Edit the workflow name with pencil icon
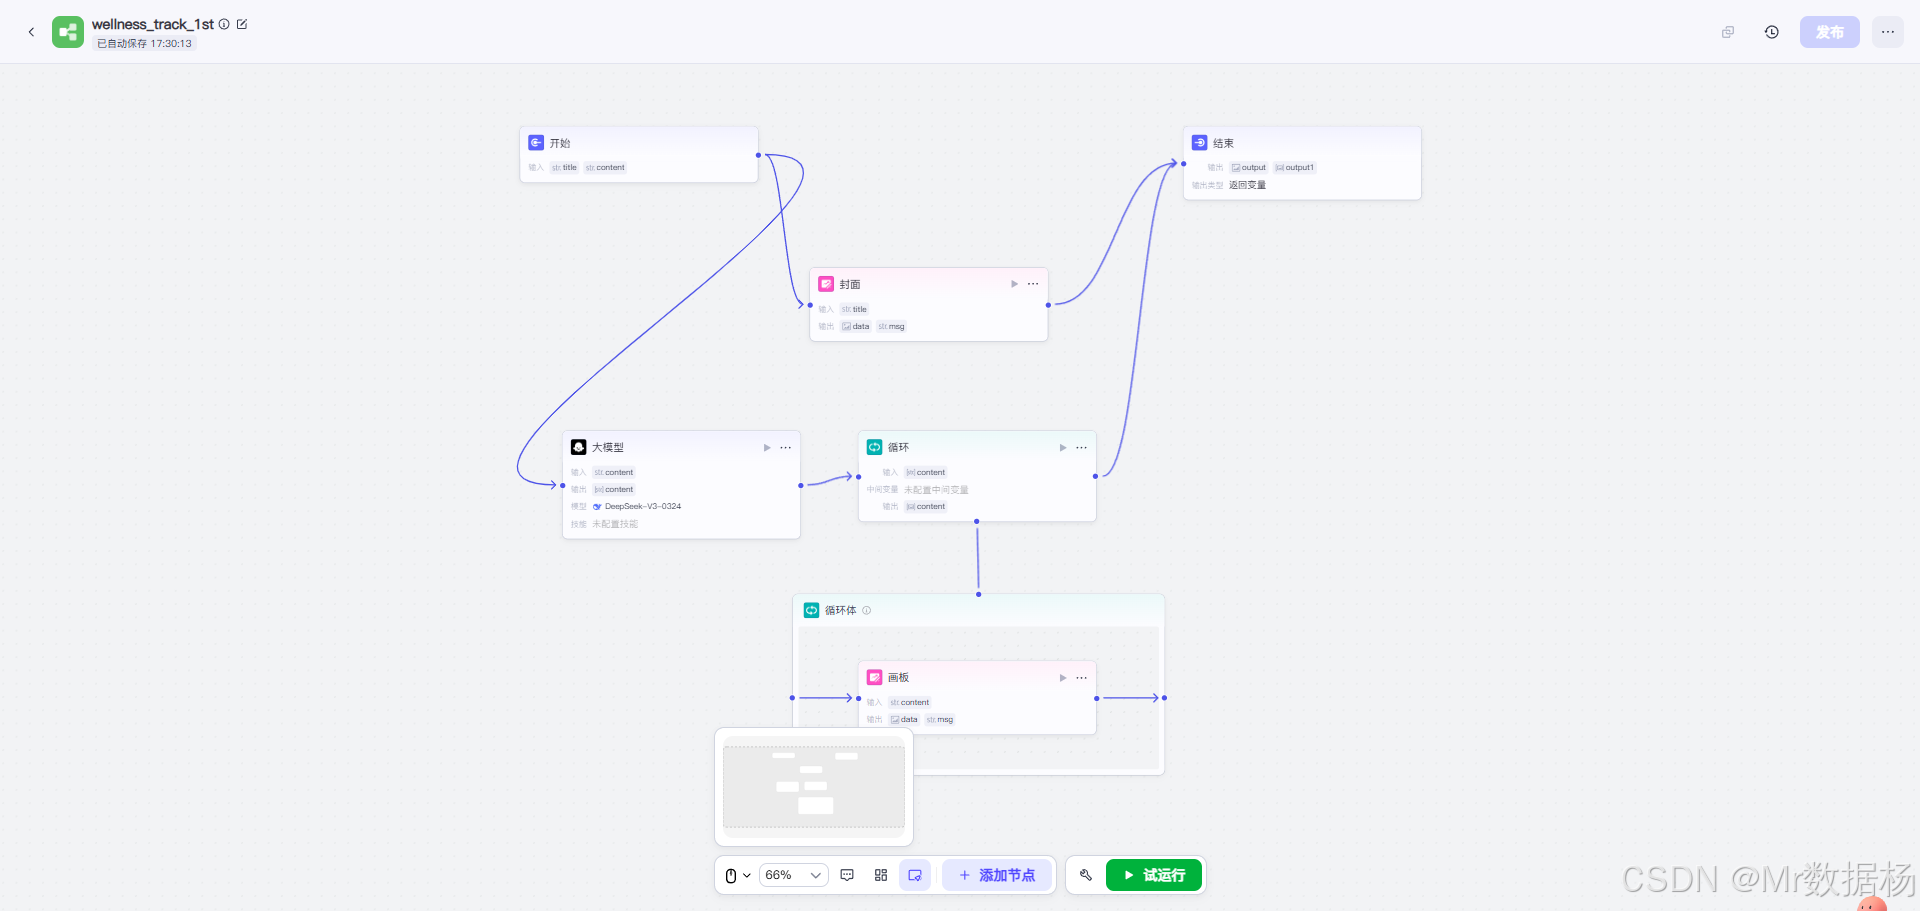This screenshot has height=911, width=1920. click(x=242, y=24)
